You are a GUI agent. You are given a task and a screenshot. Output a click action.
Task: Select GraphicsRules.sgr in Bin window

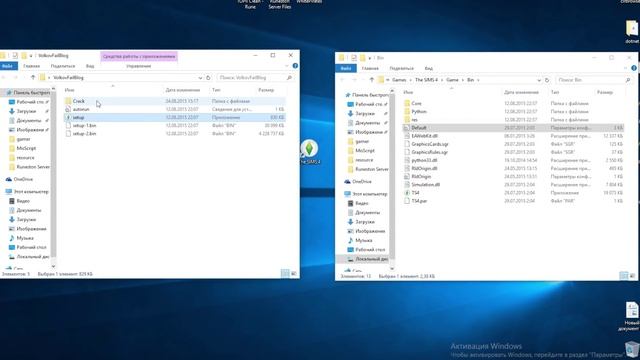point(513,152)
